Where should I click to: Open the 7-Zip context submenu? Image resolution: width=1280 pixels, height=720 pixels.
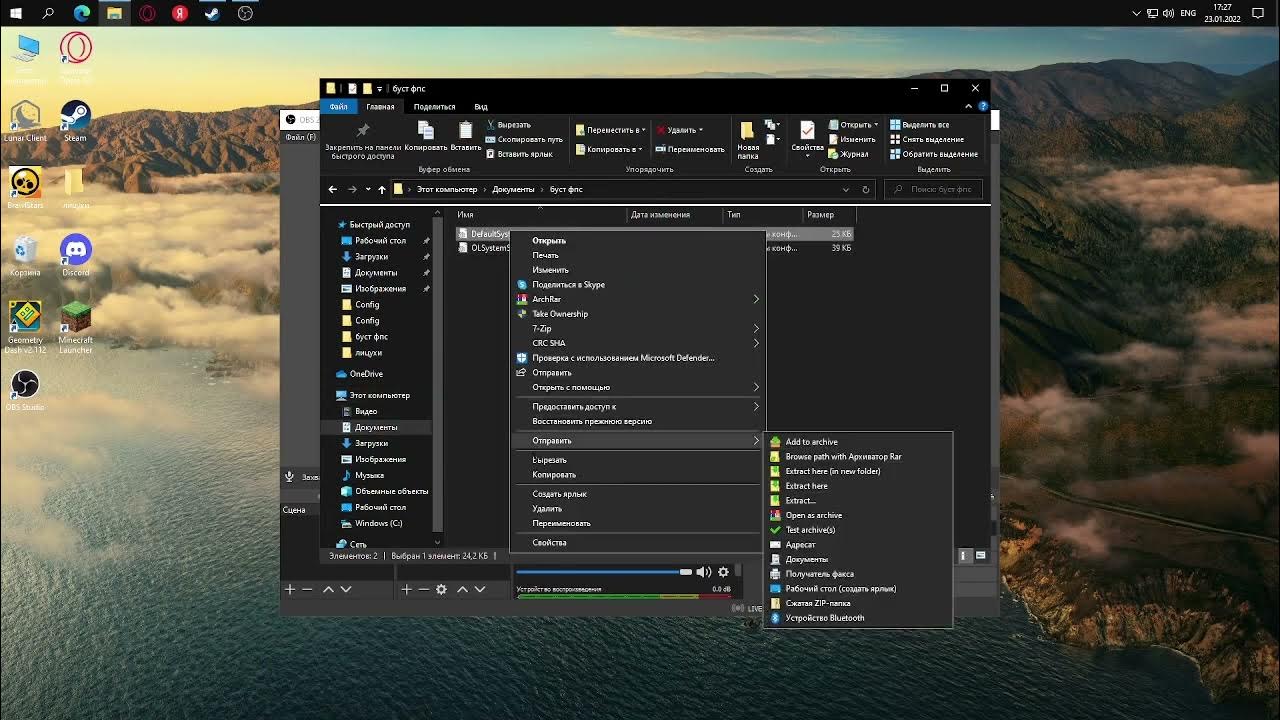[x=637, y=329]
